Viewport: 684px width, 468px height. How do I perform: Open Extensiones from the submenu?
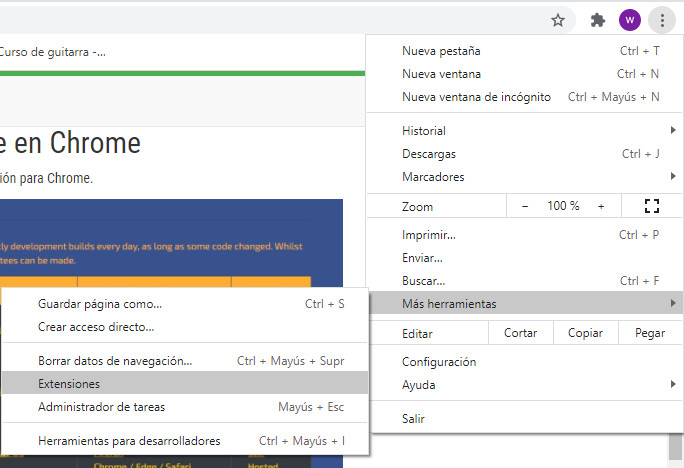click(x=185, y=384)
